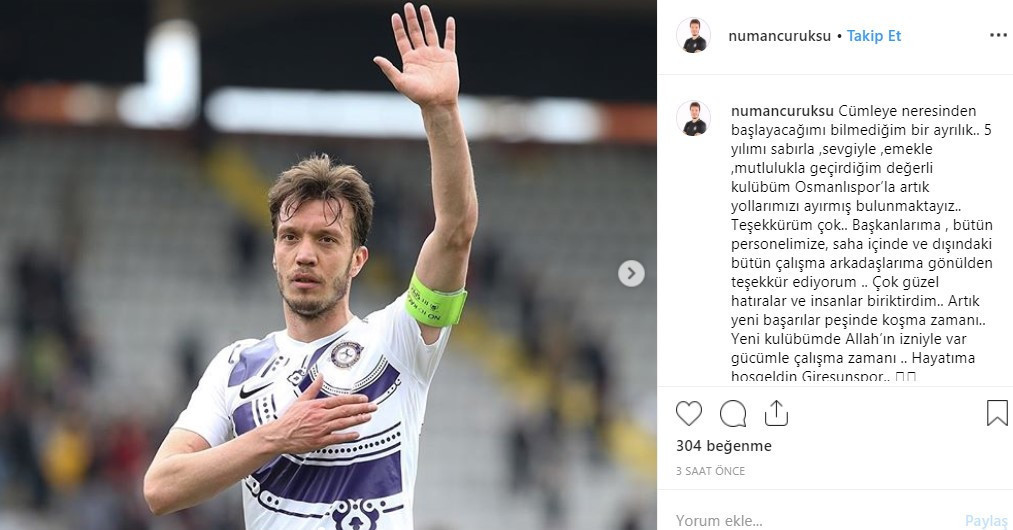Viewport: 1013px width, 530px height.
Task: Save the post with the bookmark icon
Action: point(997,413)
